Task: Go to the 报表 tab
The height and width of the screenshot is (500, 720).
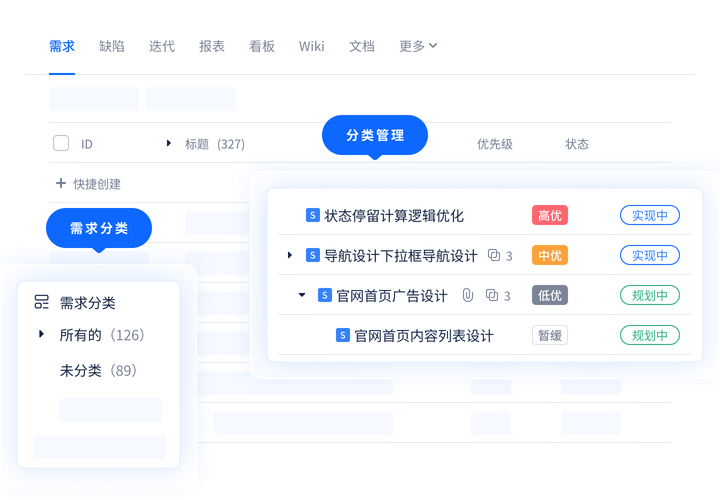Action: (x=212, y=46)
